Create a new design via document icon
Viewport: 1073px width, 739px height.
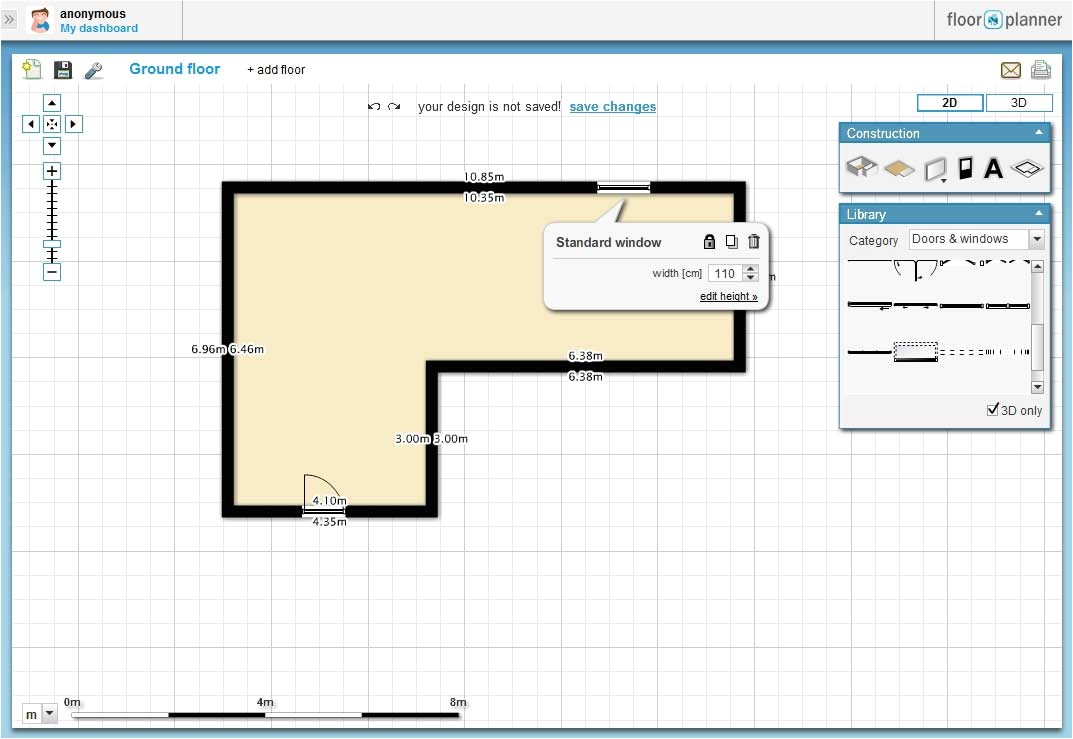point(30,69)
